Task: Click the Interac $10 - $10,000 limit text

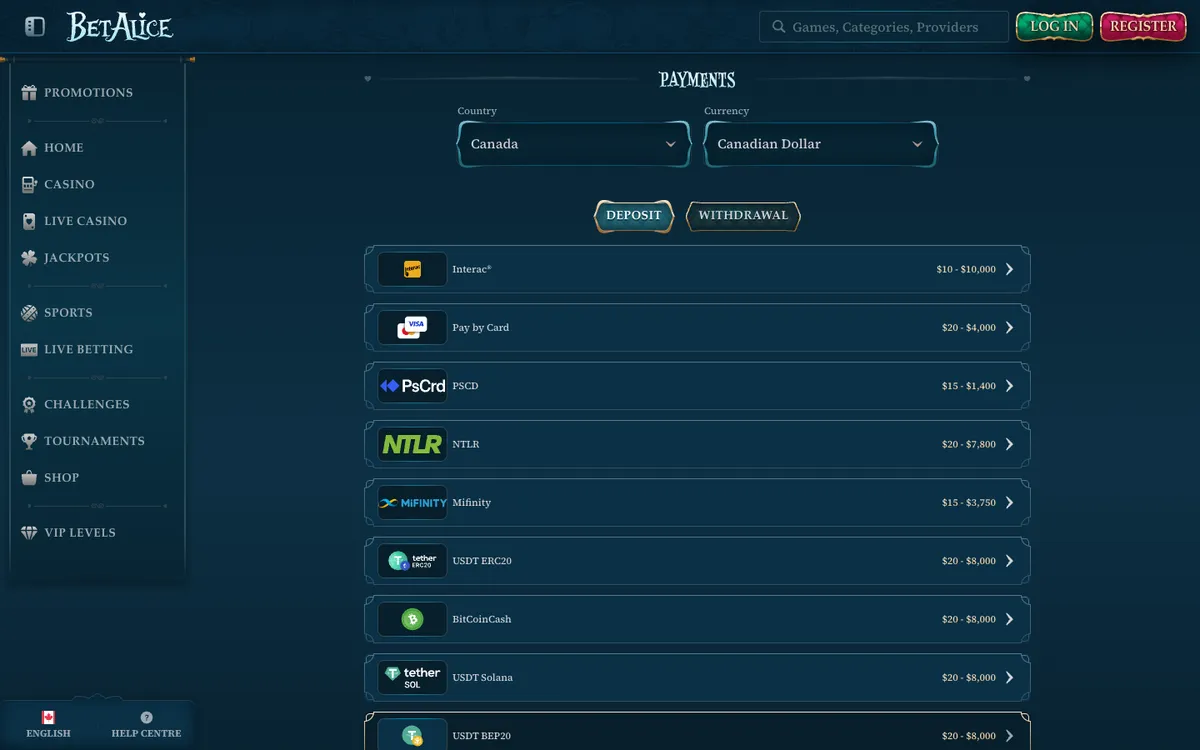Action: (966, 269)
